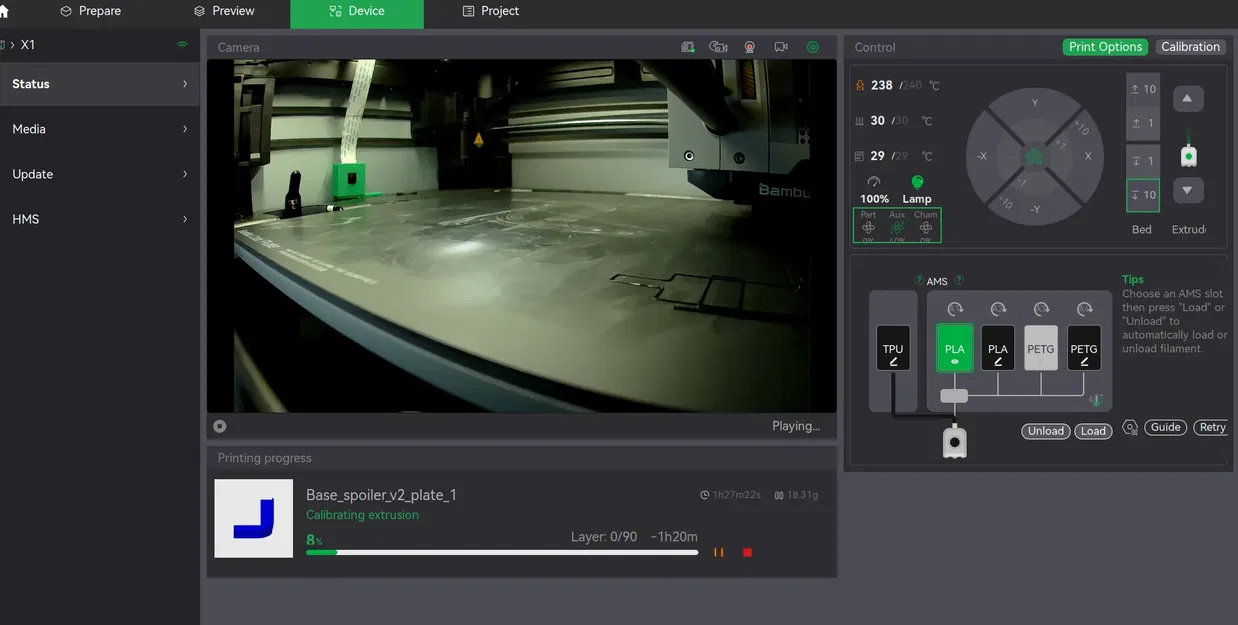This screenshot has width=1238, height=625.
Task: Open the 100% print speed control
Action: pyautogui.click(x=874, y=190)
